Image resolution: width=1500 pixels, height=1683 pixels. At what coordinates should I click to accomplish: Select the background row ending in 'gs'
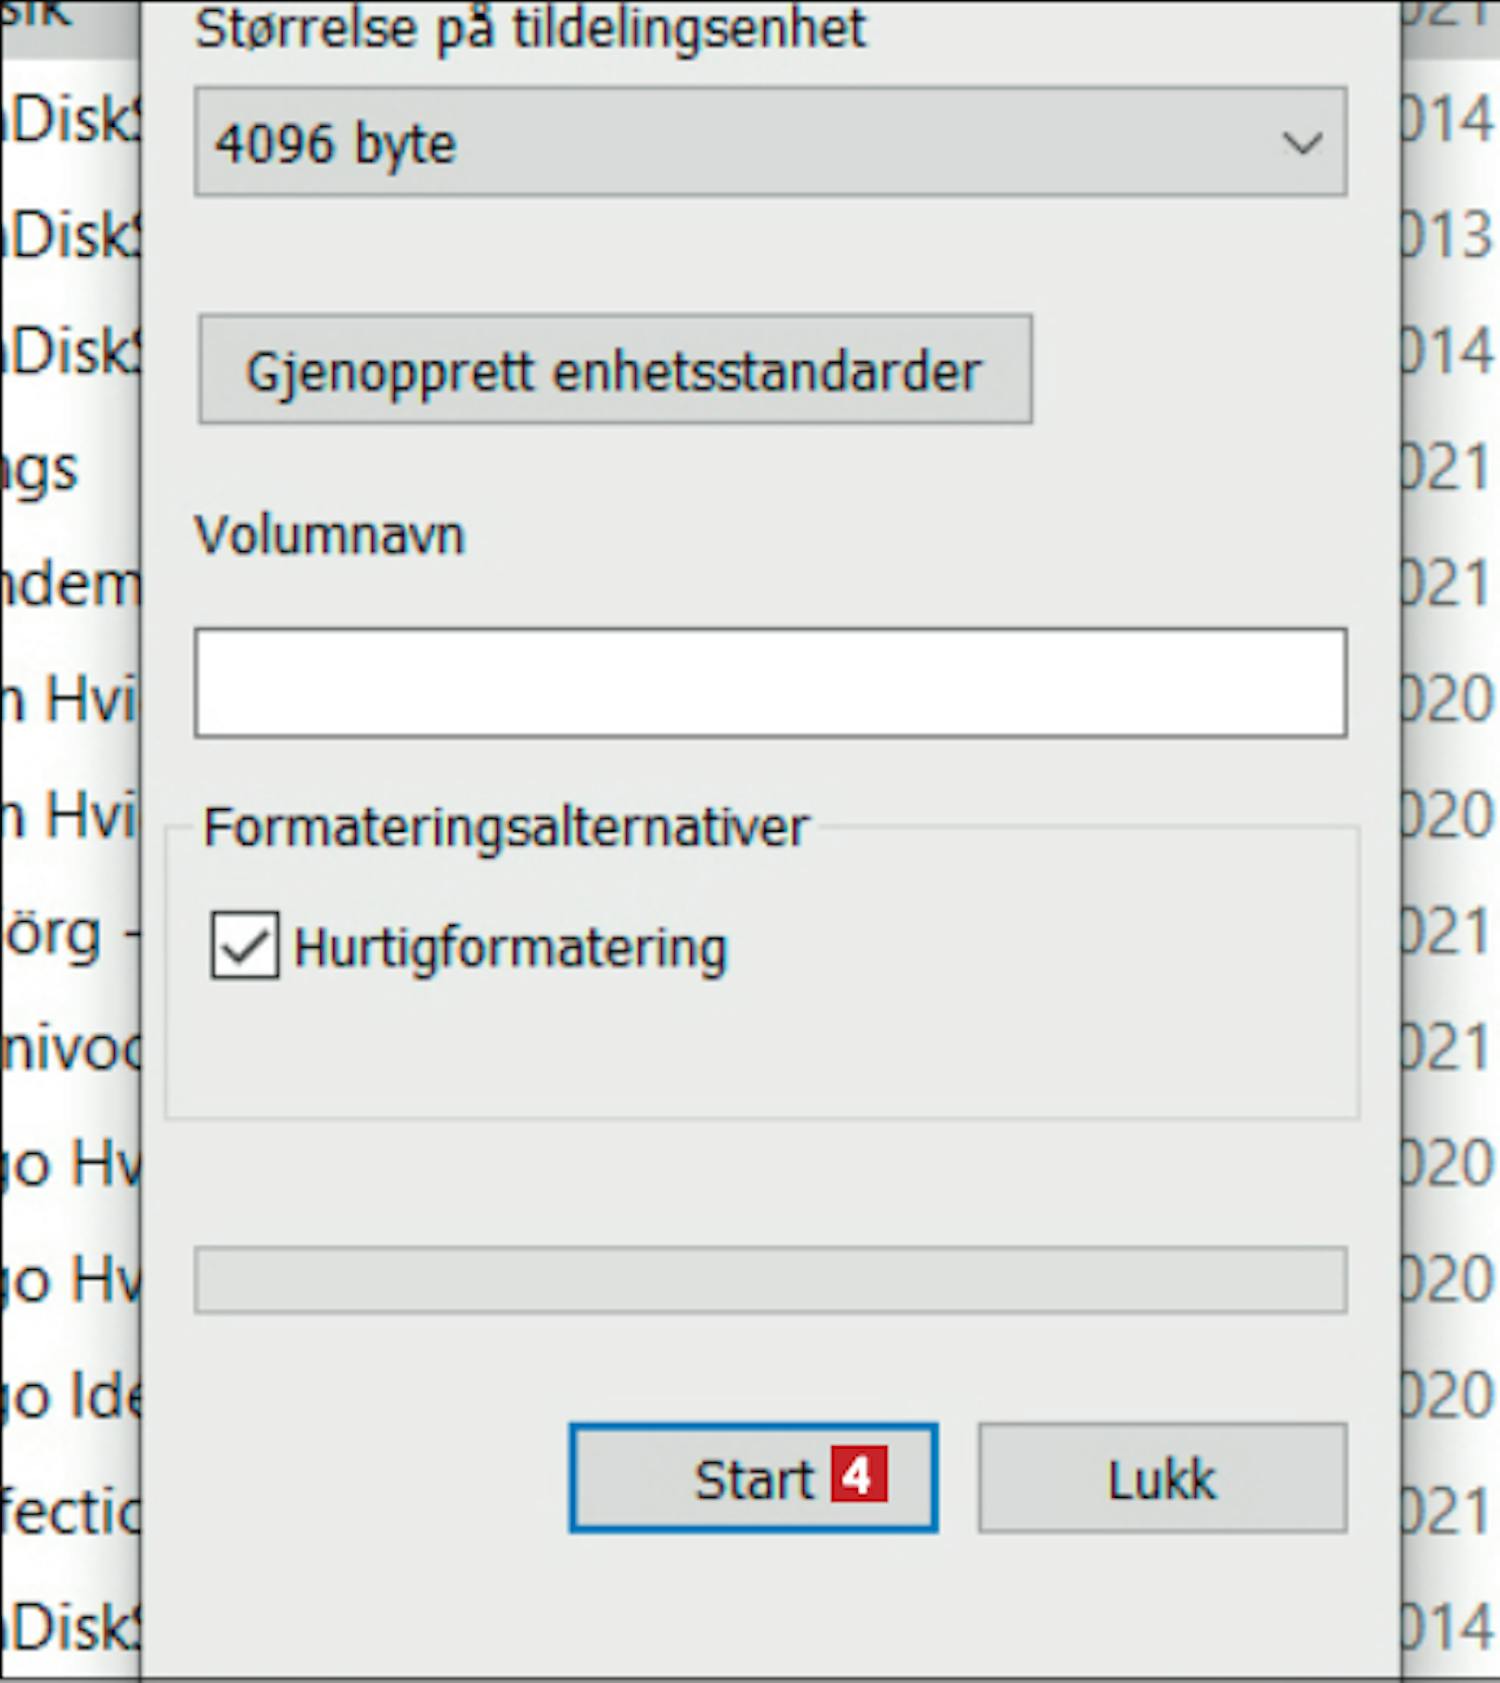click(x=40, y=470)
